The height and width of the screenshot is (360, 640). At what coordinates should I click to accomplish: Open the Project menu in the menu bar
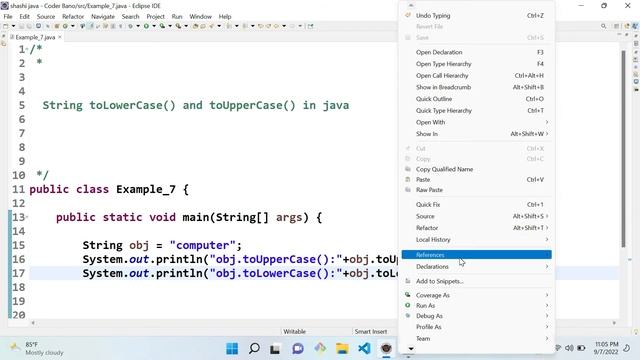[x=155, y=16]
